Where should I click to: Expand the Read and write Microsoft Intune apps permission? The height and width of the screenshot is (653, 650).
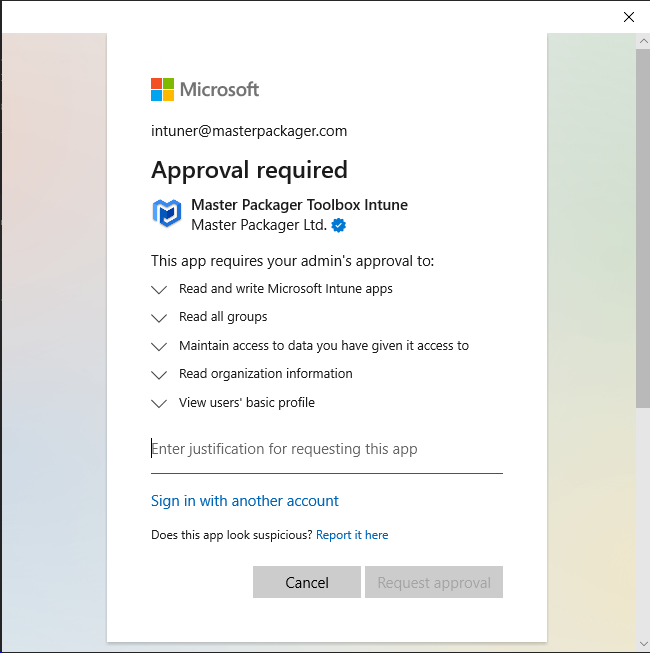click(159, 289)
